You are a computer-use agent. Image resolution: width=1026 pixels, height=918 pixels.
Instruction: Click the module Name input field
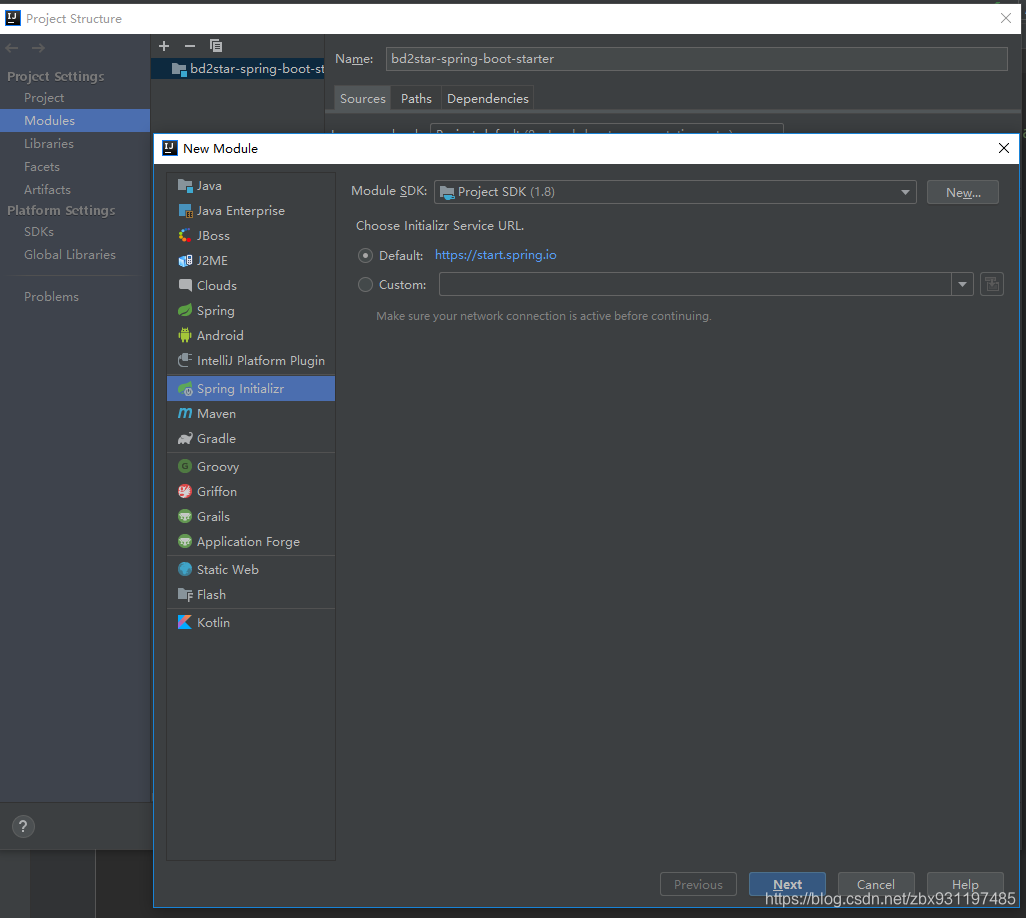(x=696, y=59)
